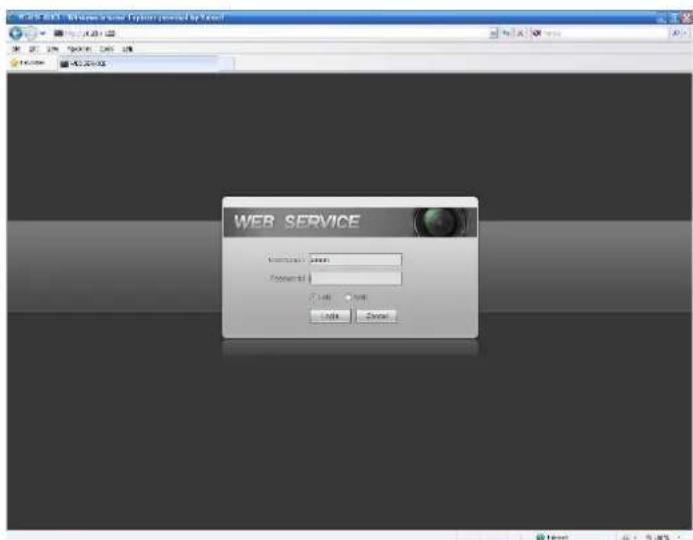Viewport: 693px width, 540px height.
Task: Click the zoom level control in status bar
Action: tap(662, 536)
